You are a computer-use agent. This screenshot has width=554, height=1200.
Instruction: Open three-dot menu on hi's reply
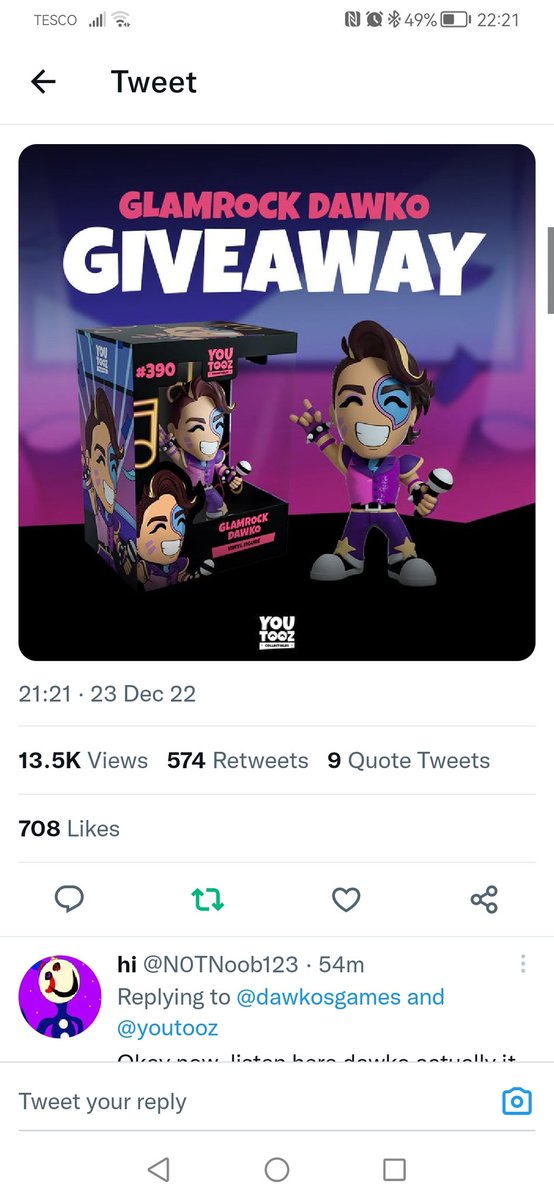point(523,964)
